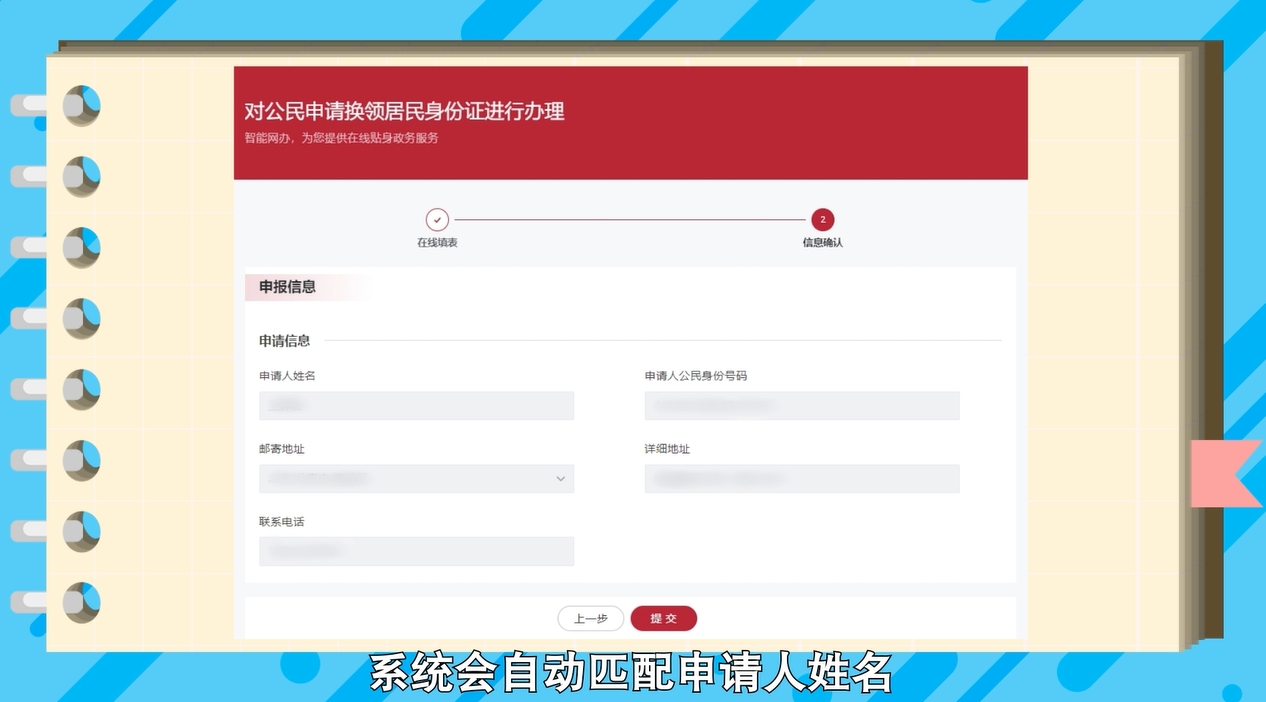Open the 邮寄地址 mailing address dropdown
Screen dimensions: 1266x702
416,478
